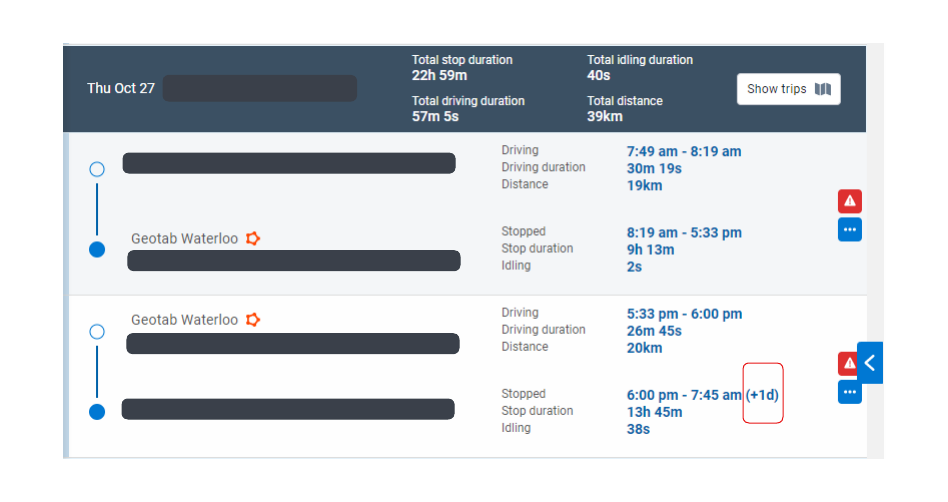
Task: Select the filled stop marker of the 8:19 am stop
Action: [97, 249]
